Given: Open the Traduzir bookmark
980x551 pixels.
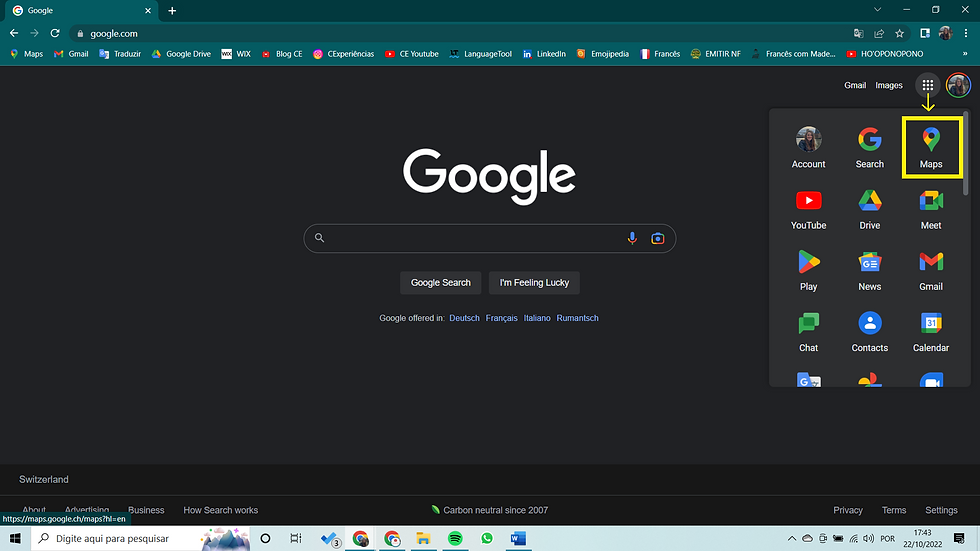Looking at the screenshot, I should coord(120,54).
